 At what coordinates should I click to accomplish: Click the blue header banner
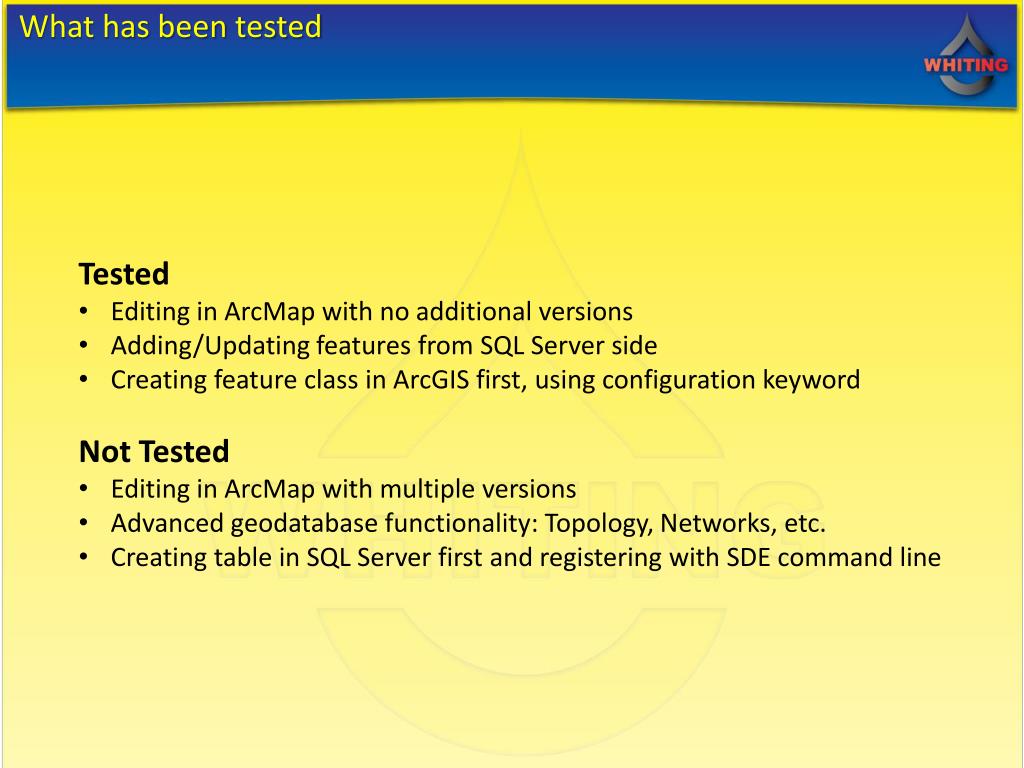point(512,55)
